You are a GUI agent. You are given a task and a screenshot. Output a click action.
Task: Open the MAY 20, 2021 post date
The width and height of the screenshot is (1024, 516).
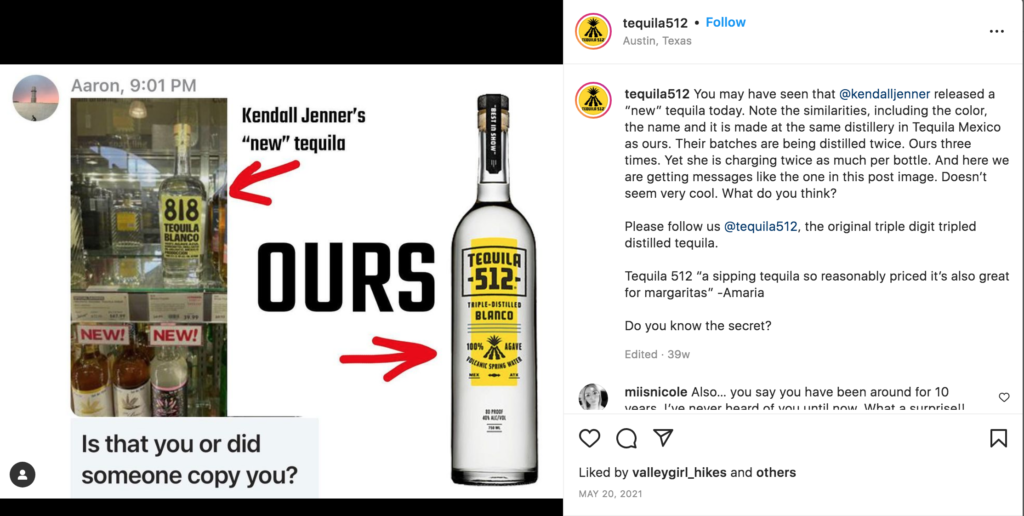[x=610, y=494]
